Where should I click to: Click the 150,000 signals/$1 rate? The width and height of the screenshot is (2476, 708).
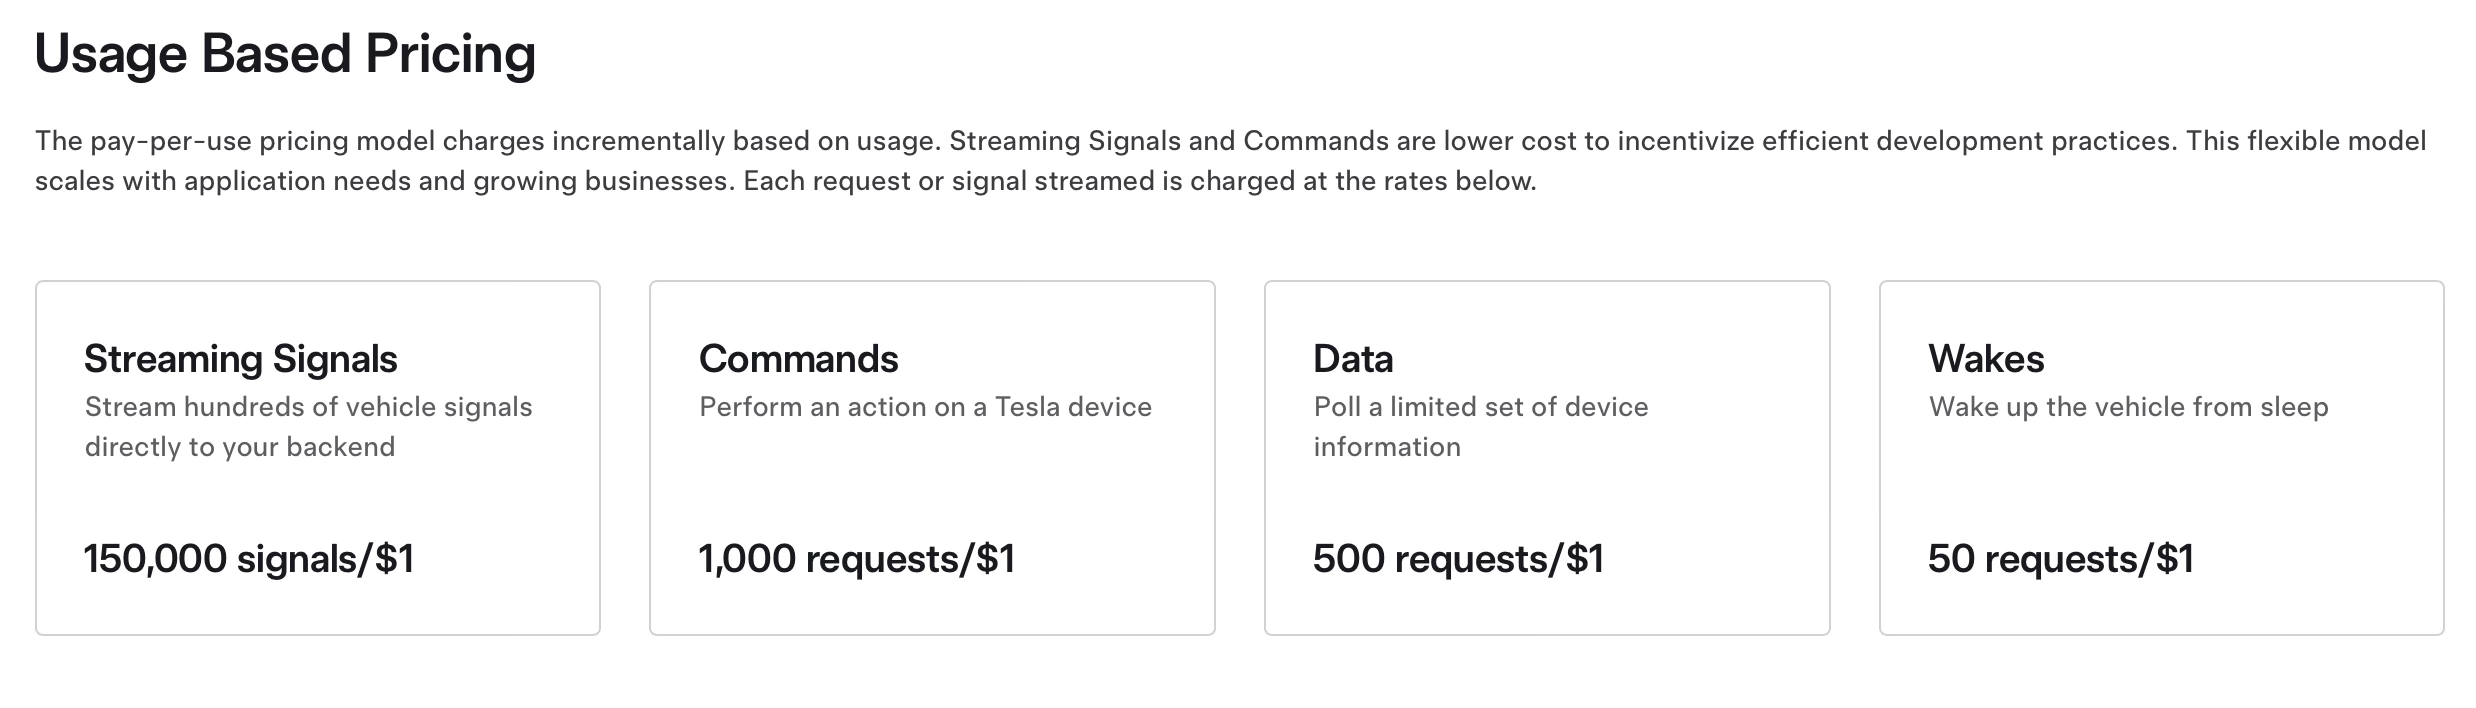[x=249, y=559]
